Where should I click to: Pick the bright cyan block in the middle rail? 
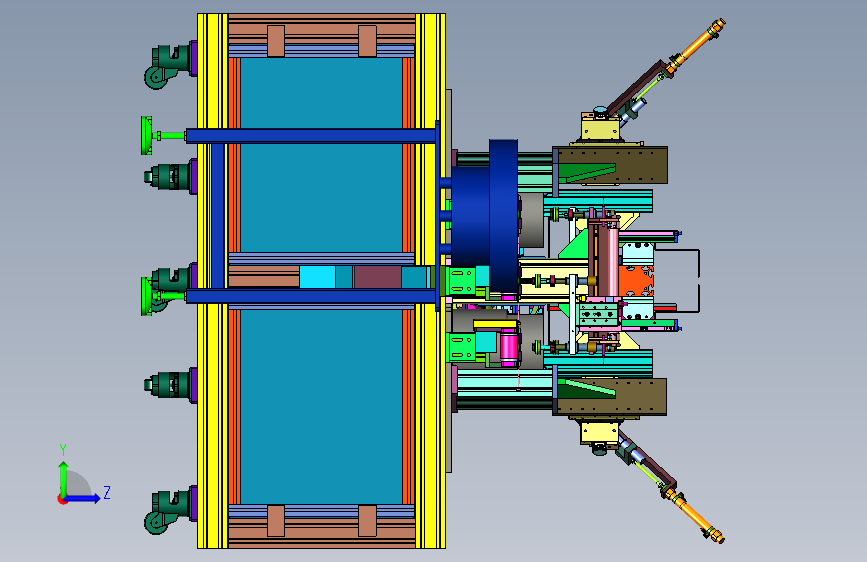tap(317, 277)
